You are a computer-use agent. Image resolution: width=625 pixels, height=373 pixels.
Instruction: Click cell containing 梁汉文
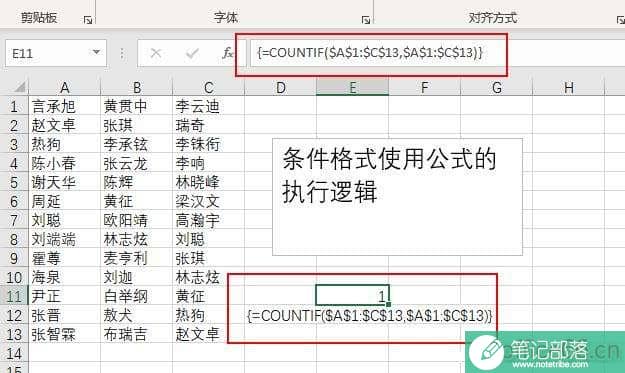[x=208, y=201]
